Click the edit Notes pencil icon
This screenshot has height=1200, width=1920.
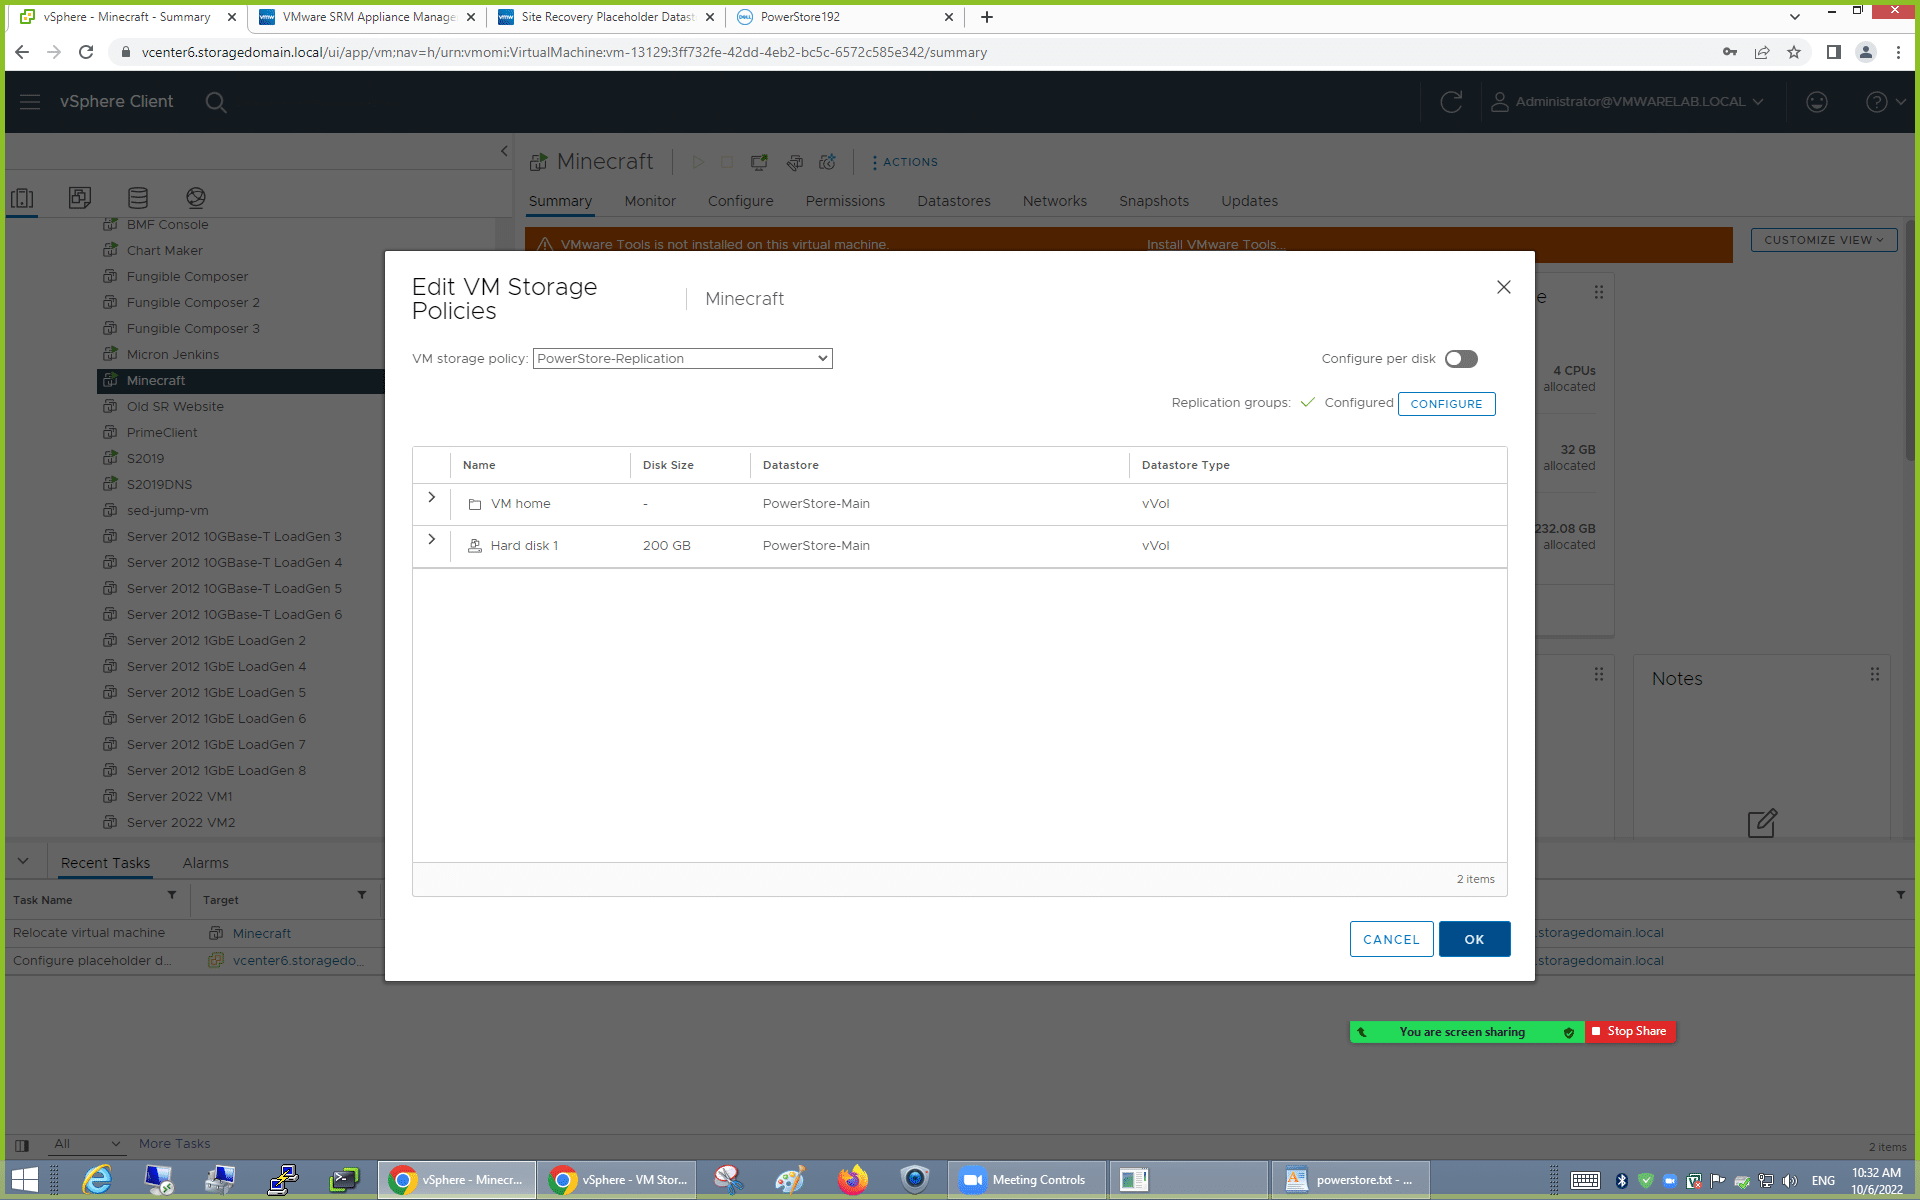(1762, 823)
